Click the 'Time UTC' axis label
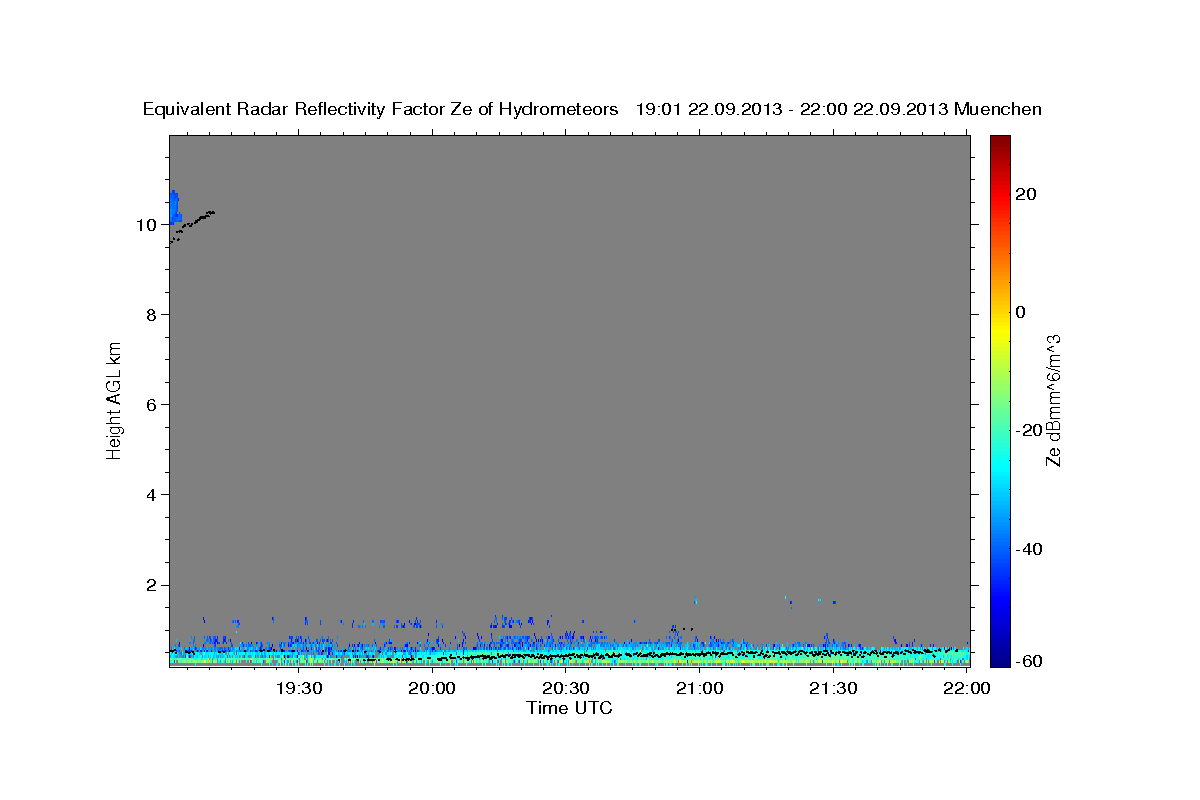The width and height of the screenshot is (1200, 800). click(x=569, y=708)
